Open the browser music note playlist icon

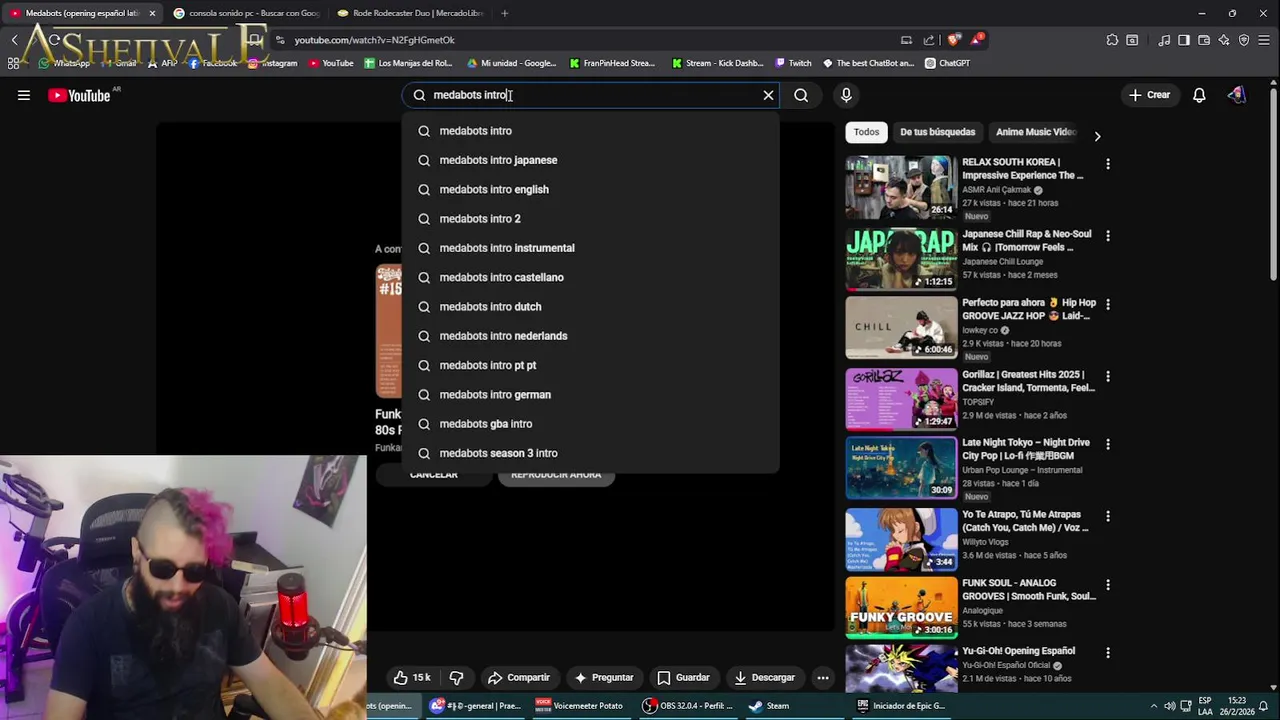pyautogui.click(x=1164, y=40)
